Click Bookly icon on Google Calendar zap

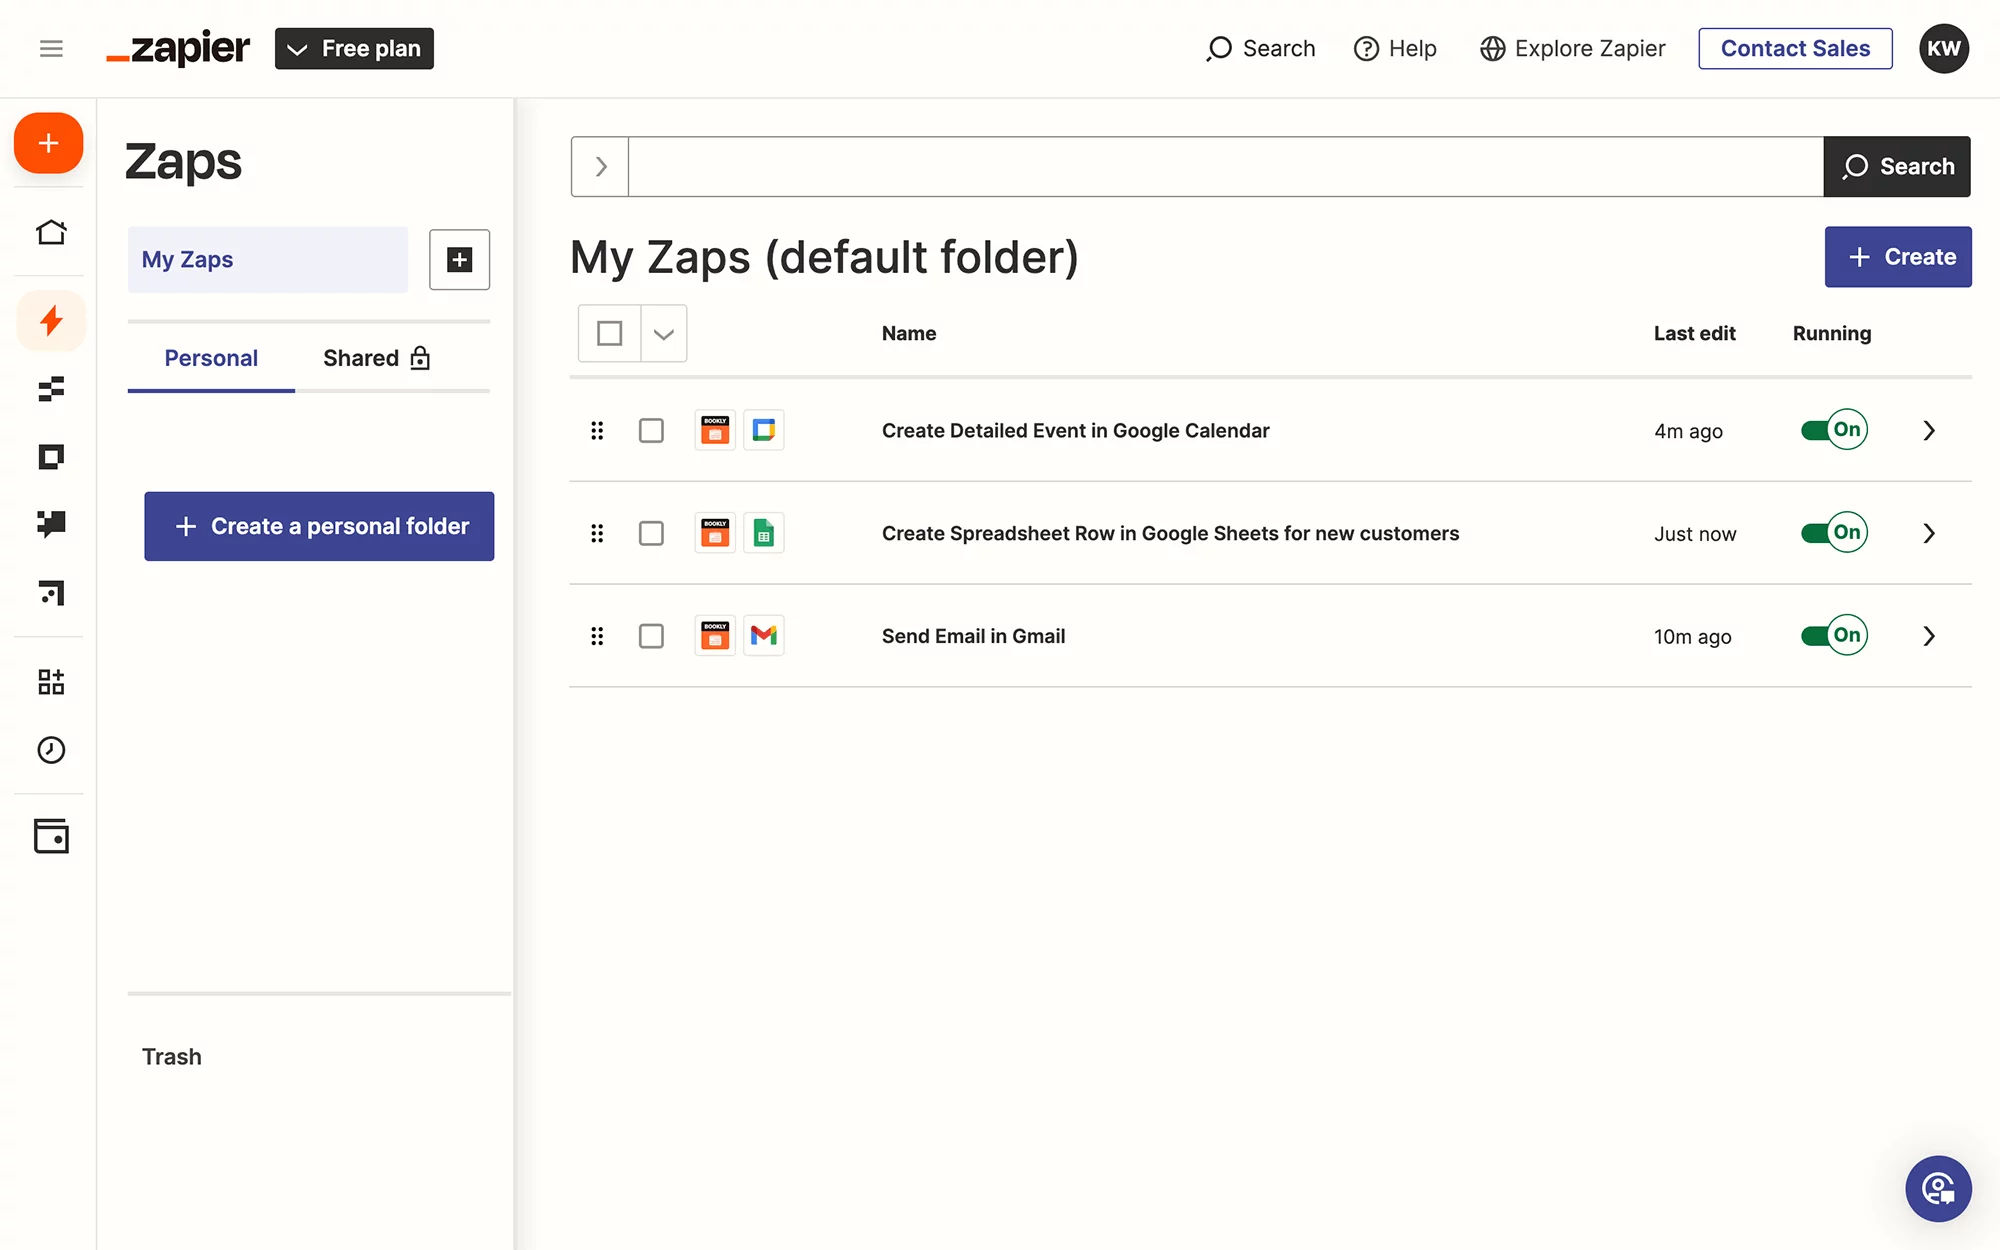click(x=715, y=430)
